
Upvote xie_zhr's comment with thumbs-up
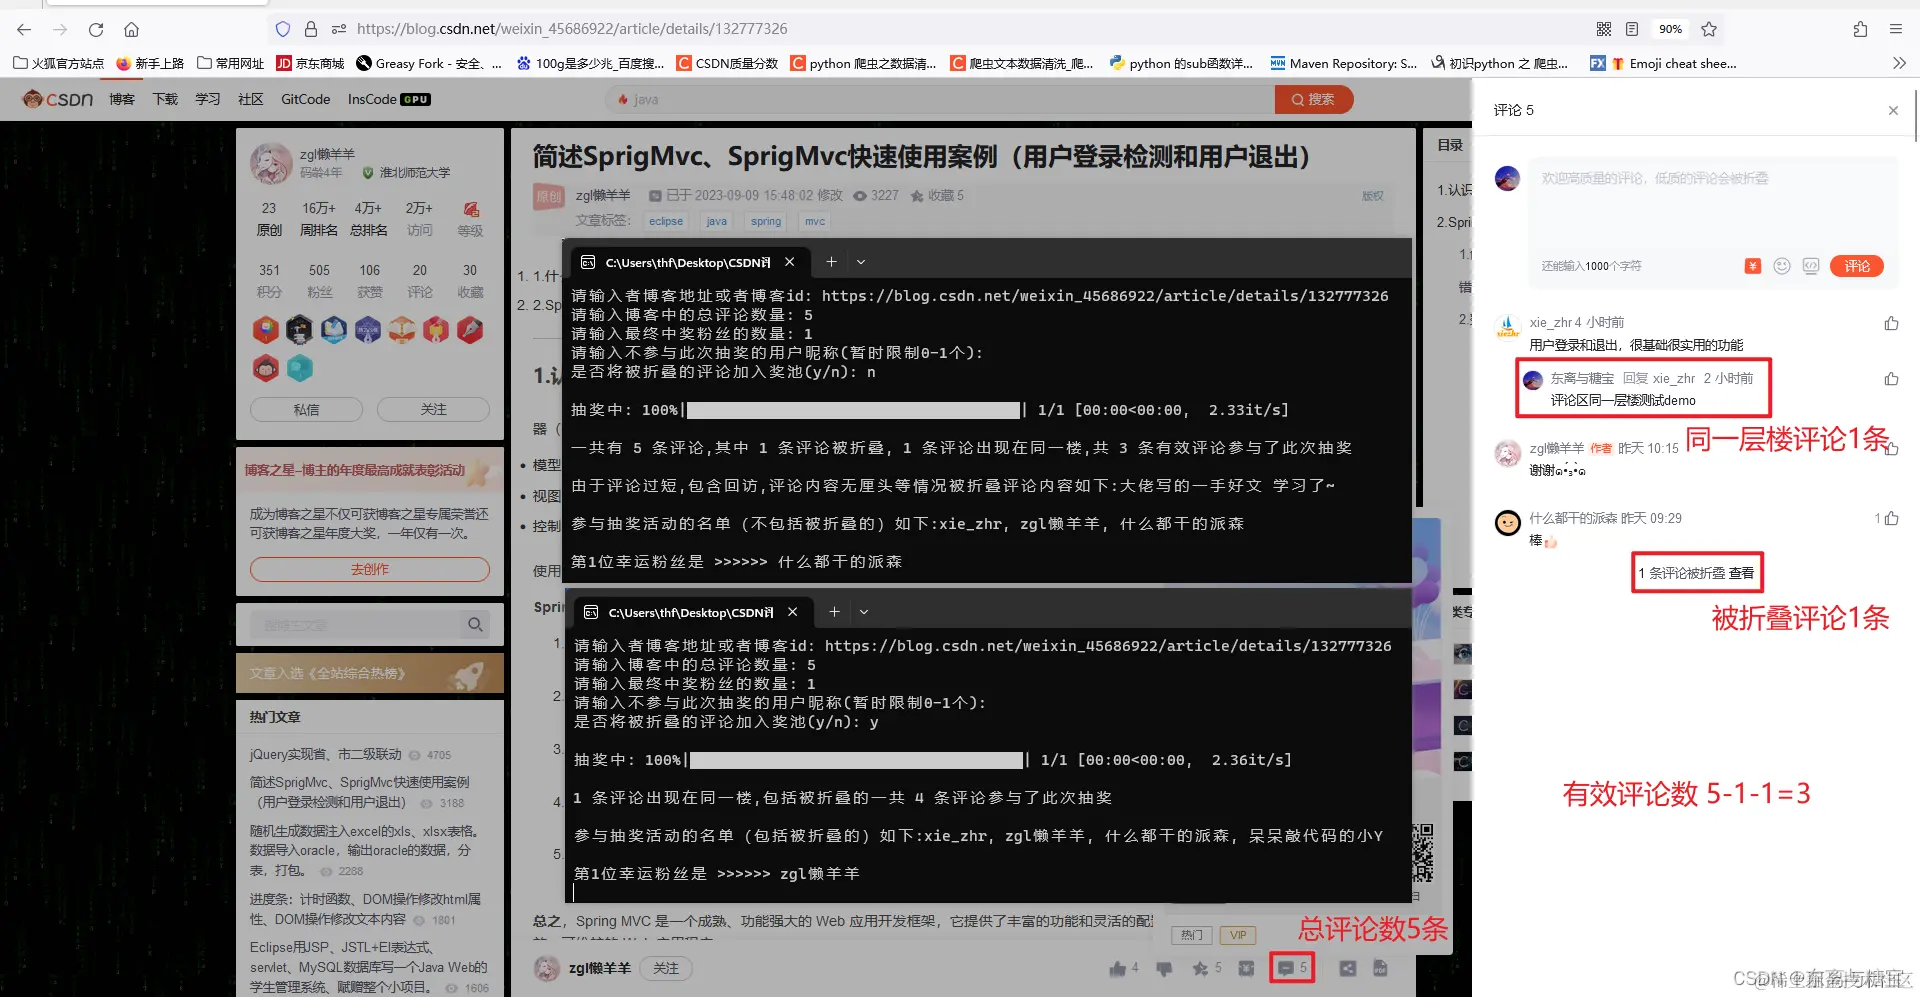[x=1890, y=322]
